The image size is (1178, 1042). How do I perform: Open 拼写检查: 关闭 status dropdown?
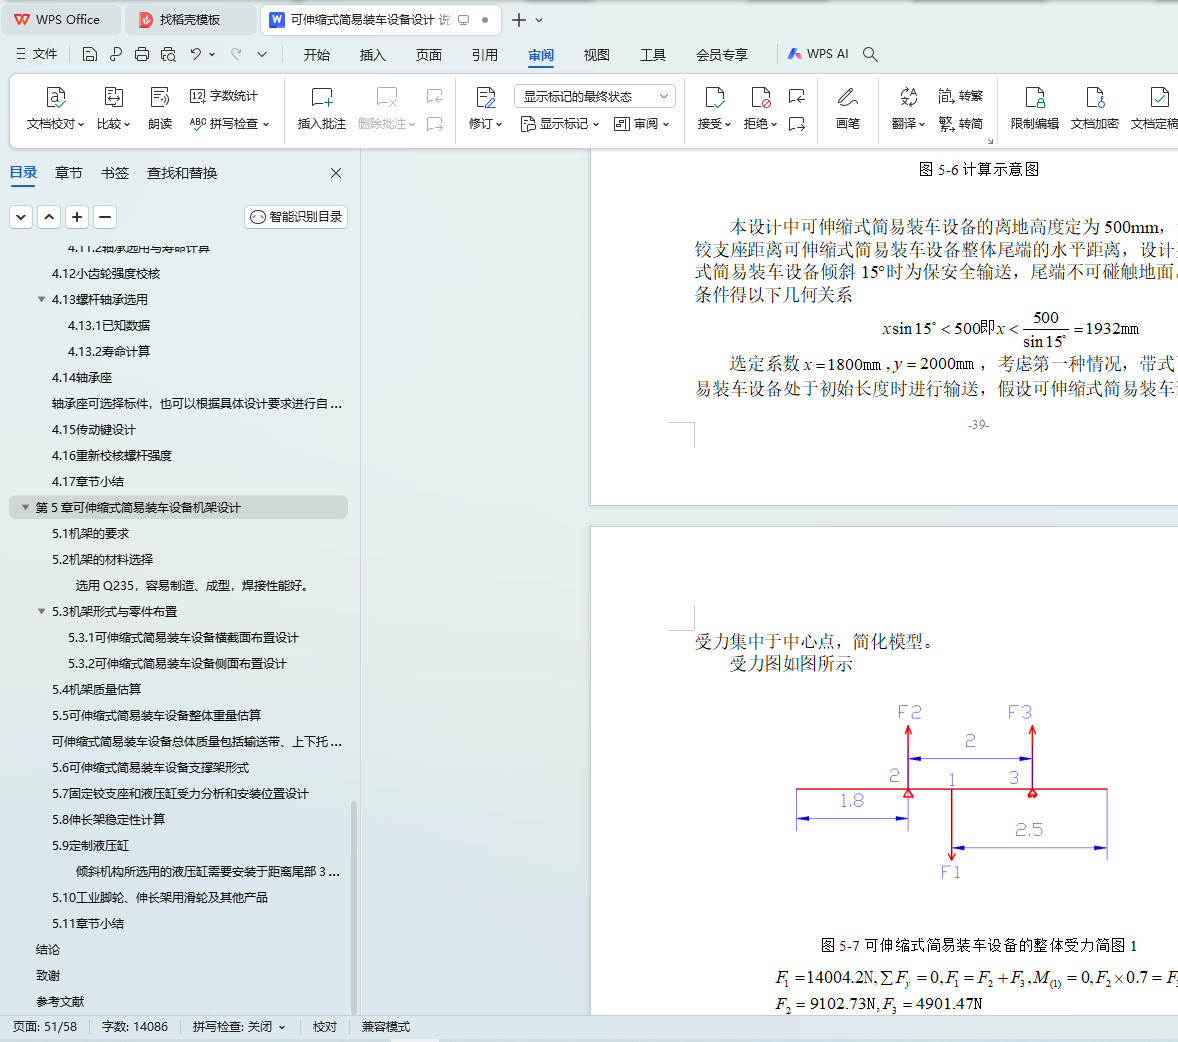point(238,1027)
